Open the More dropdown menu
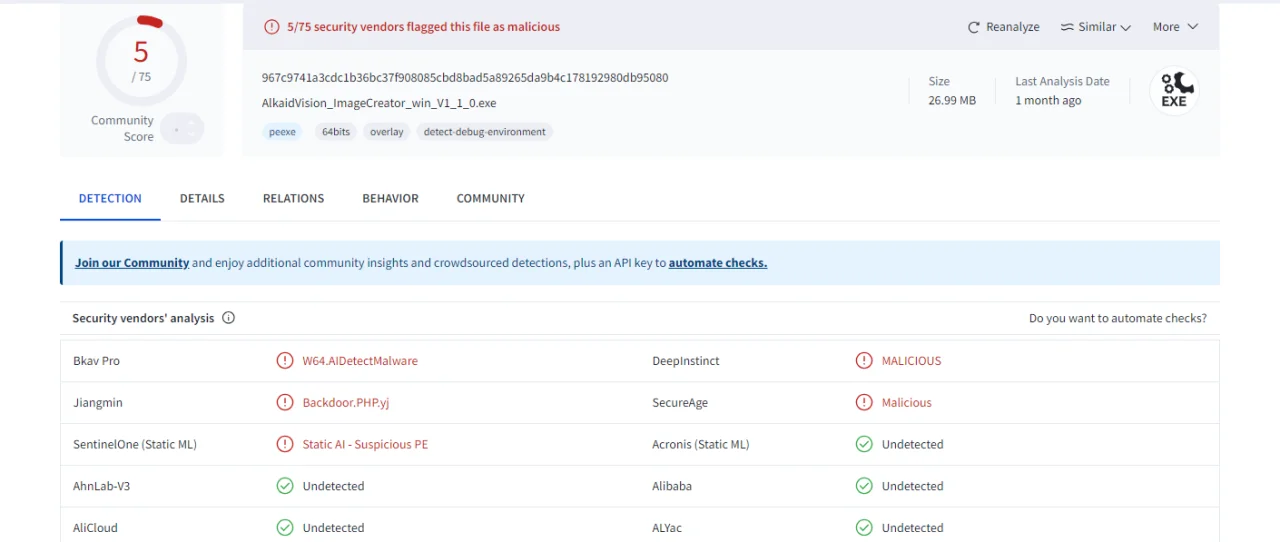The height and width of the screenshot is (542, 1280). (x=1175, y=27)
